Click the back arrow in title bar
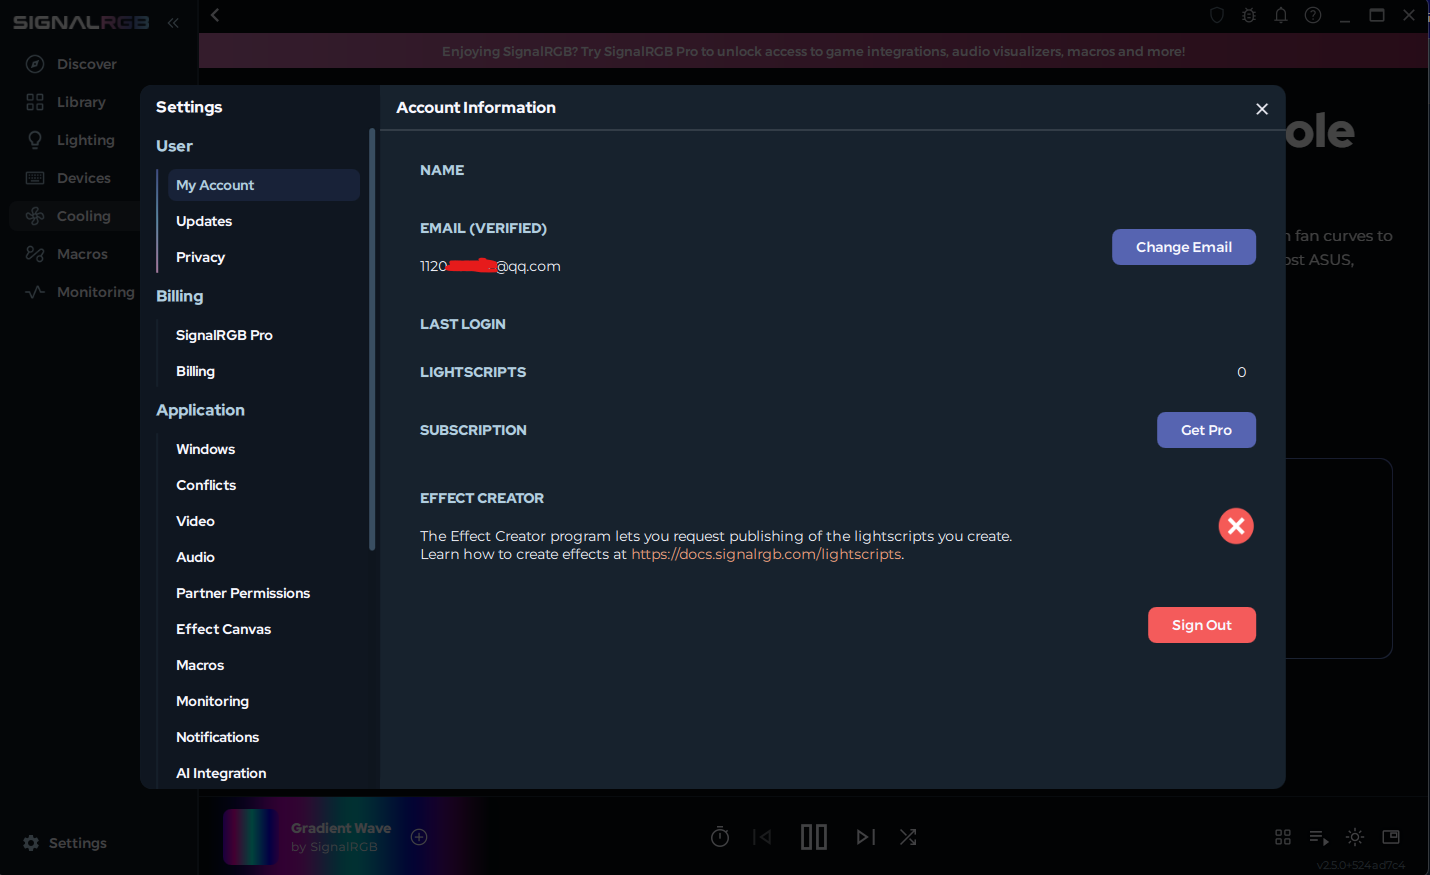Screen dimensions: 1430x875 (x=215, y=15)
